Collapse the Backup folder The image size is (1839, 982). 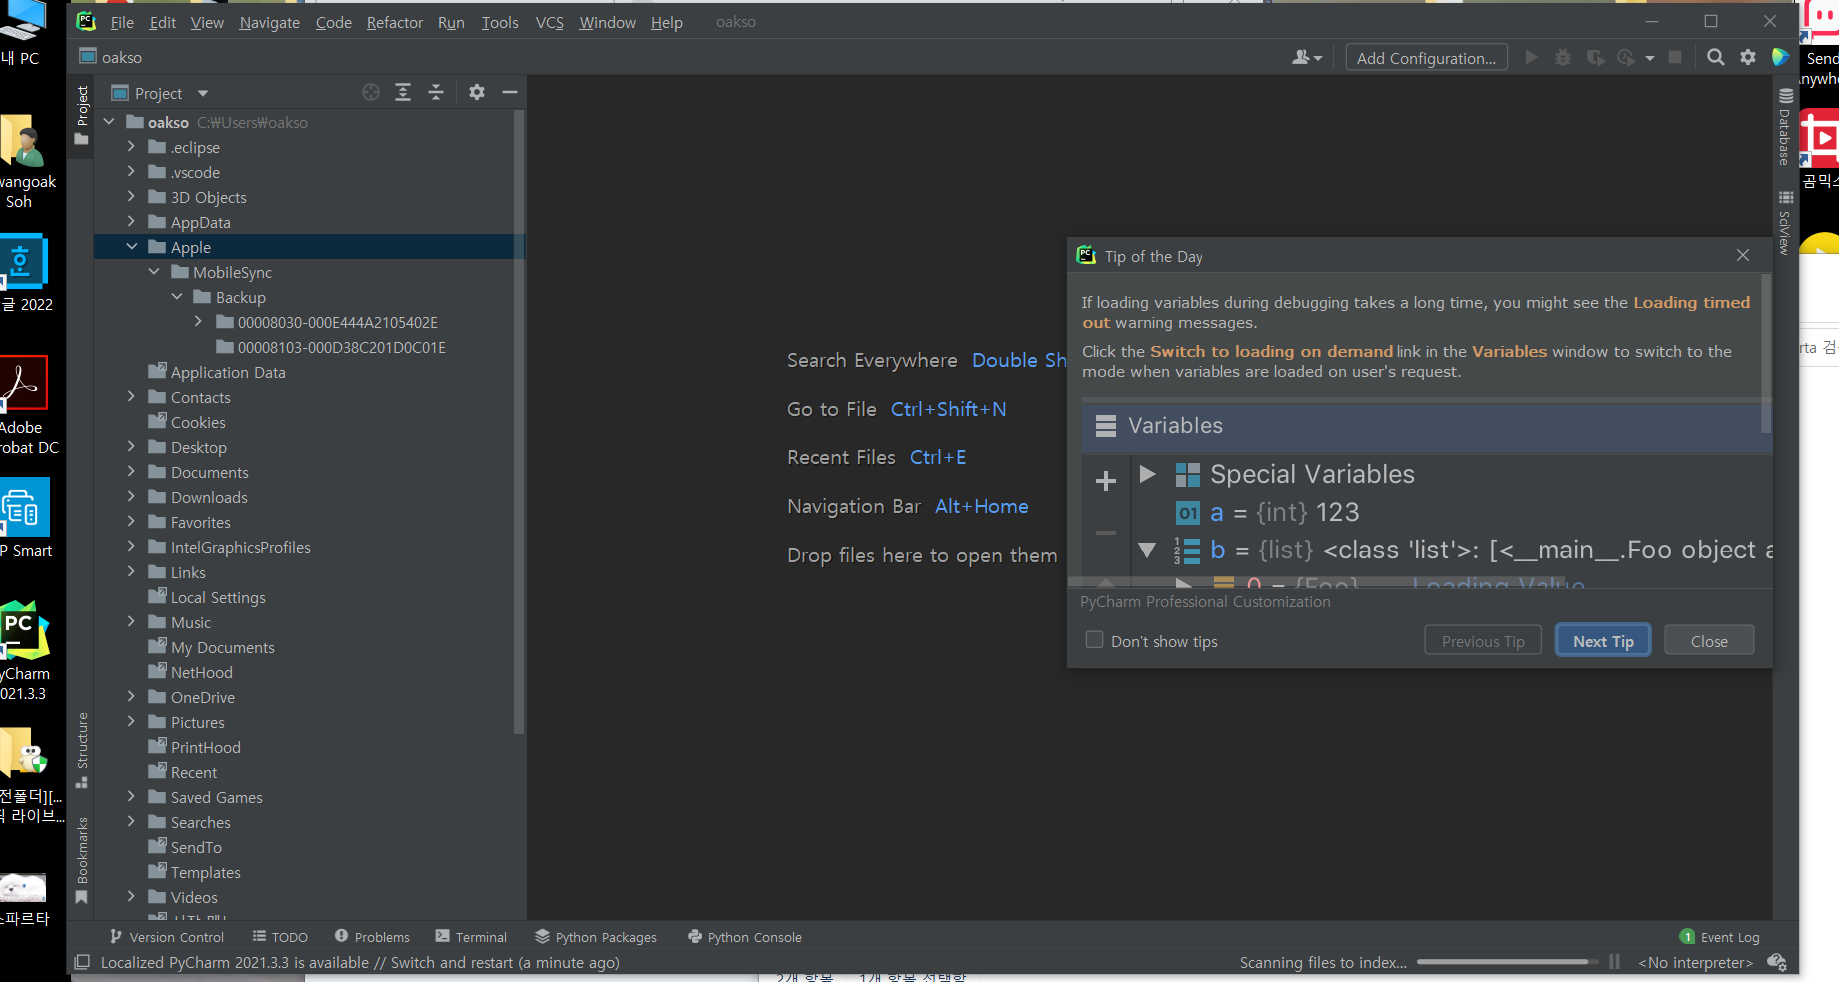coord(177,297)
